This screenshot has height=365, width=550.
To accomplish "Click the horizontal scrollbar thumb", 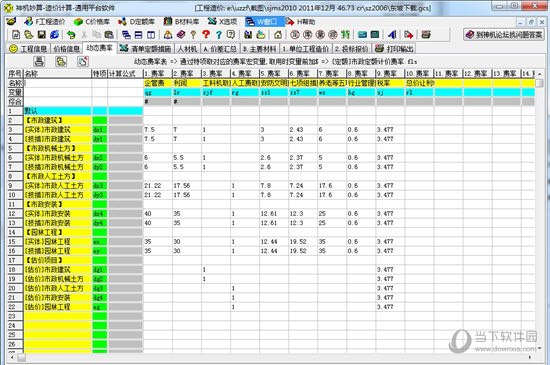I will coord(21,357).
